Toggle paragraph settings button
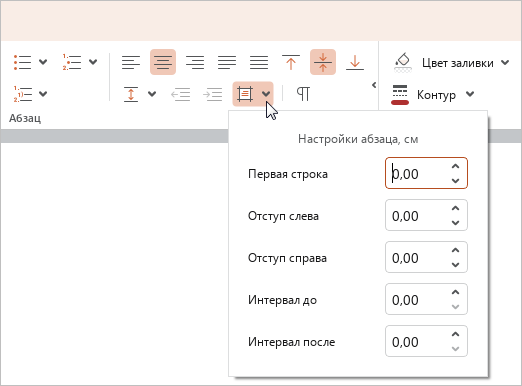This screenshot has height=386, width=522. (245, 94)
